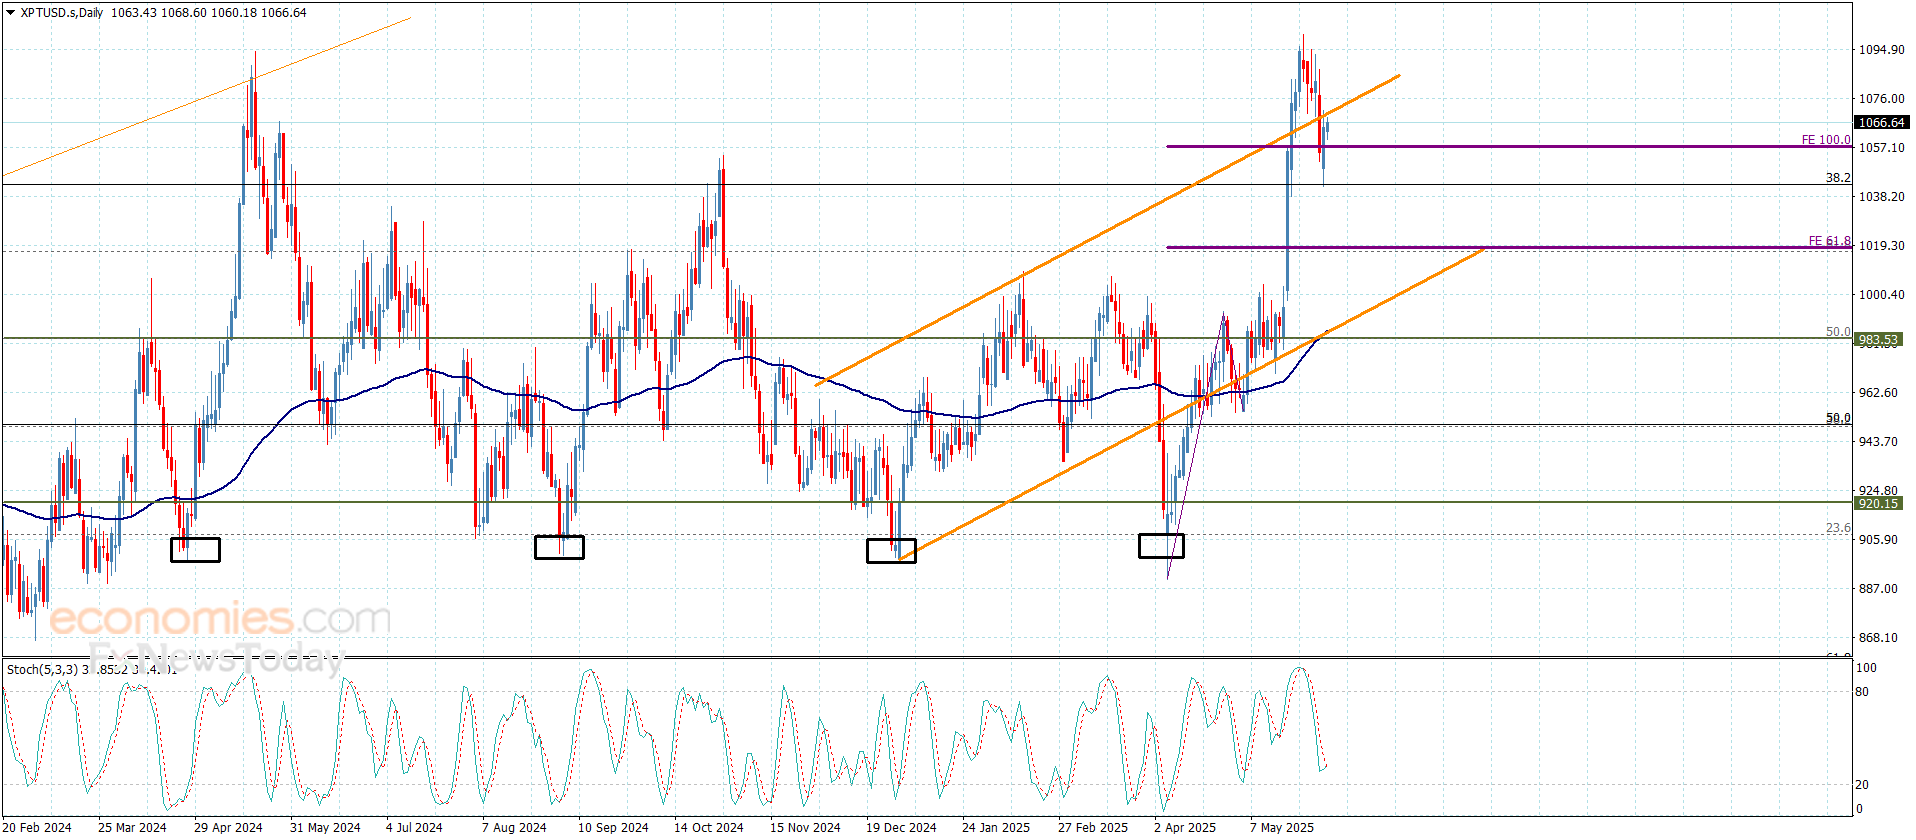The height and width of the screenshot is (840, 1916).
Task: Click the 4 Jul 2024 date label
Action: coord(414,828)
